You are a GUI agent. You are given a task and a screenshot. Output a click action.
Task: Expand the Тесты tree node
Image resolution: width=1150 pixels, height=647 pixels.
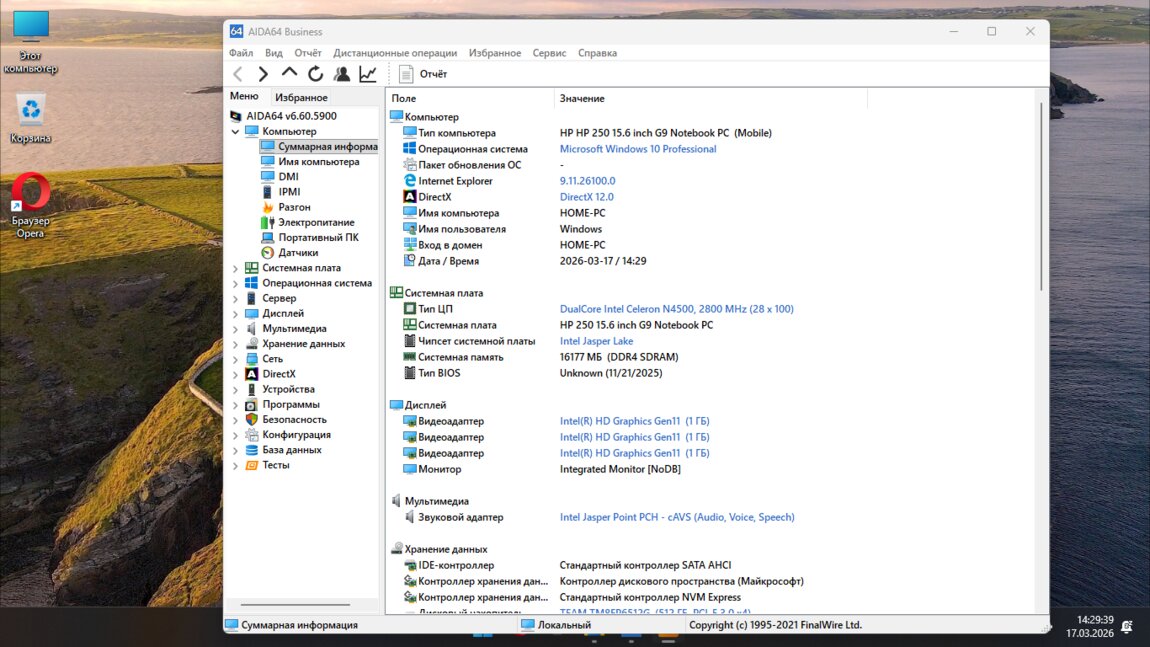tap(236, 465)
